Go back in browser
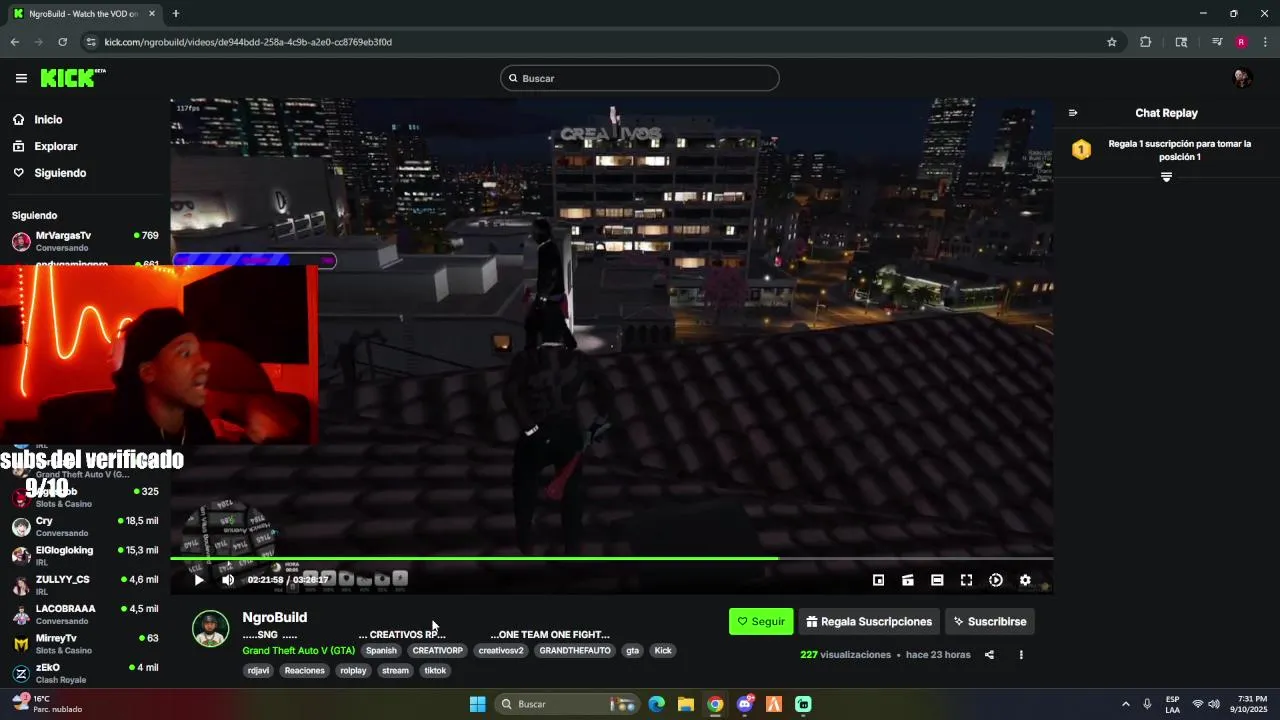The image size is (1280, 720). click(x=14, y=42)
